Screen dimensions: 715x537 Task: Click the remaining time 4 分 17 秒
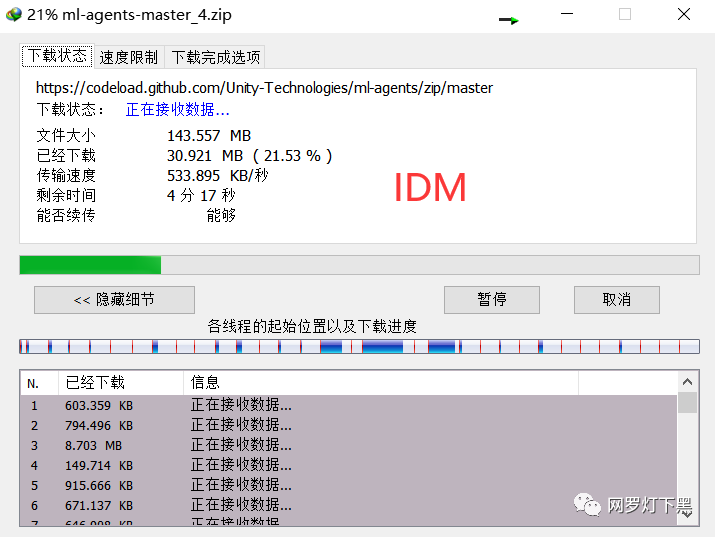pyautogui.click(x=201, y=195)
